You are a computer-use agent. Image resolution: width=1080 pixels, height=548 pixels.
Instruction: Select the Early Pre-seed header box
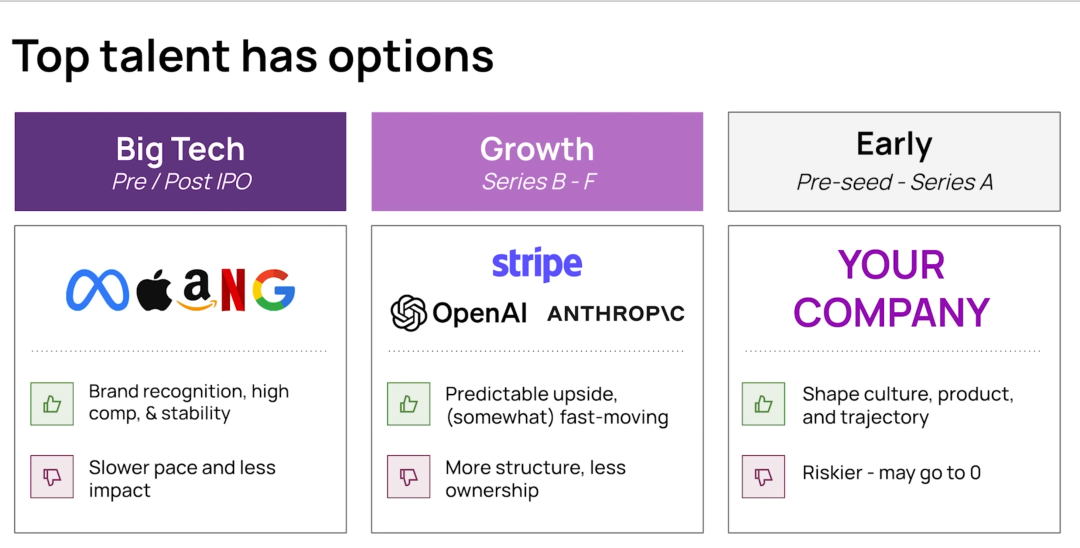(894, 162)
